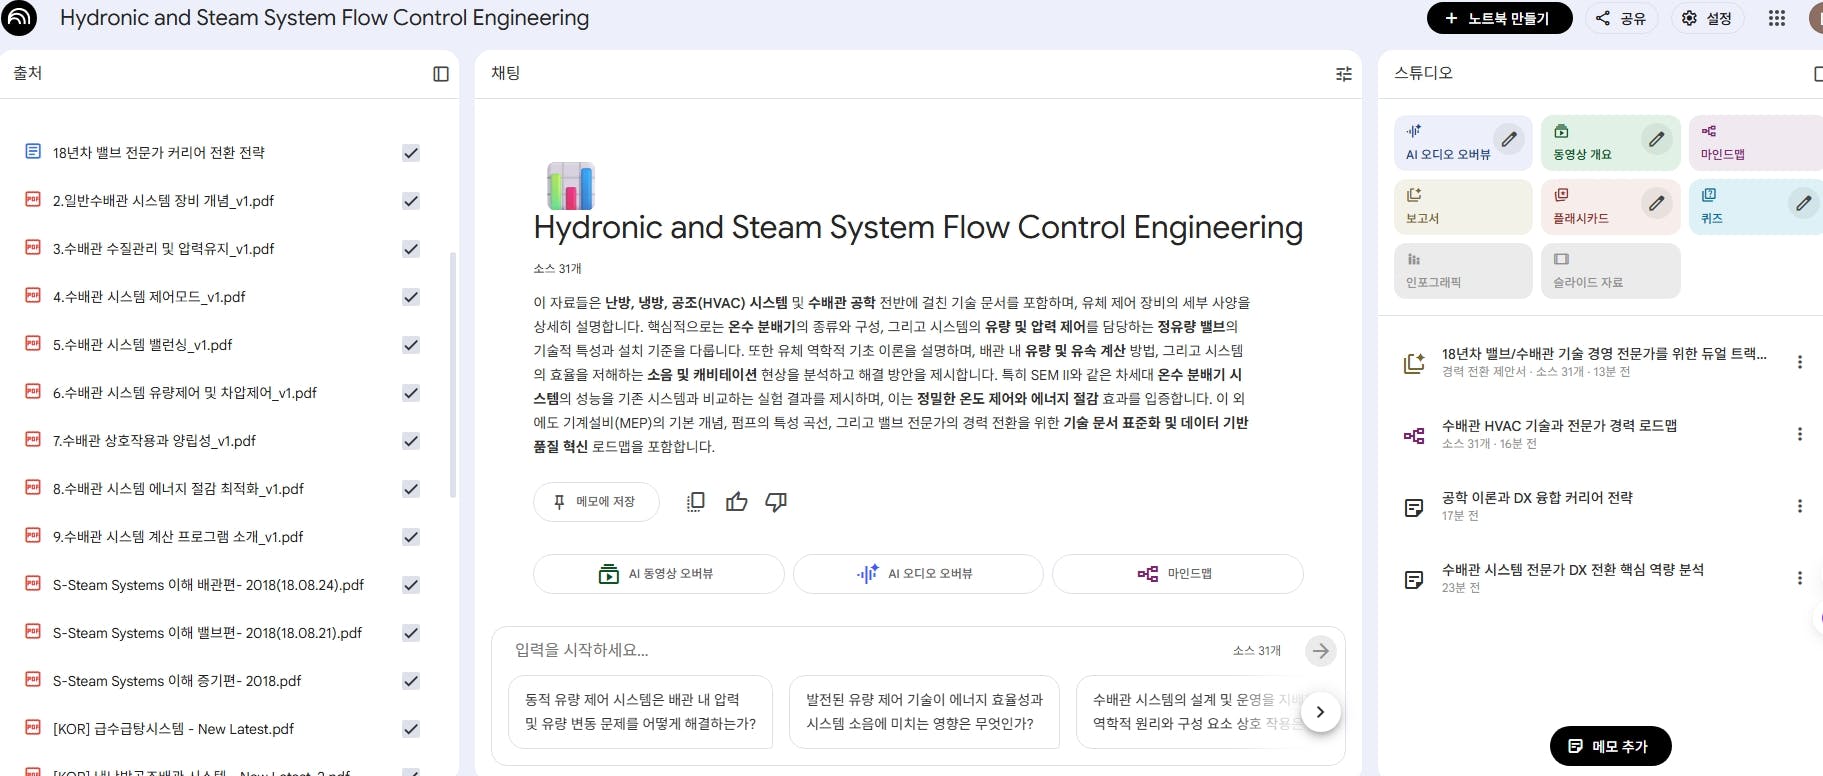Open S-Steam Systems 이해 밸브편 PDF source

(207, 633)
